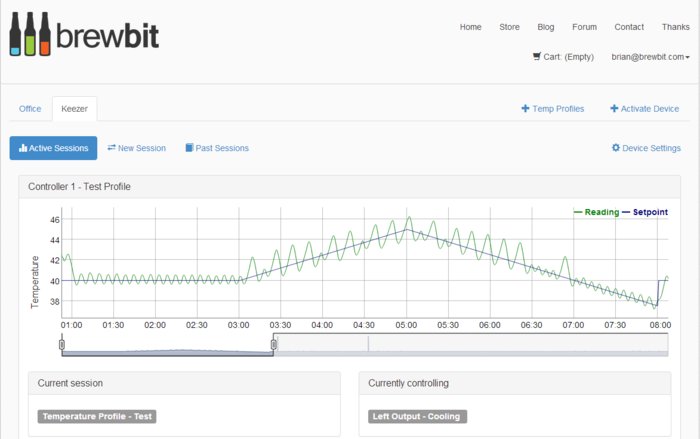Click the plus icon beside Activate Device

point(614,109)
